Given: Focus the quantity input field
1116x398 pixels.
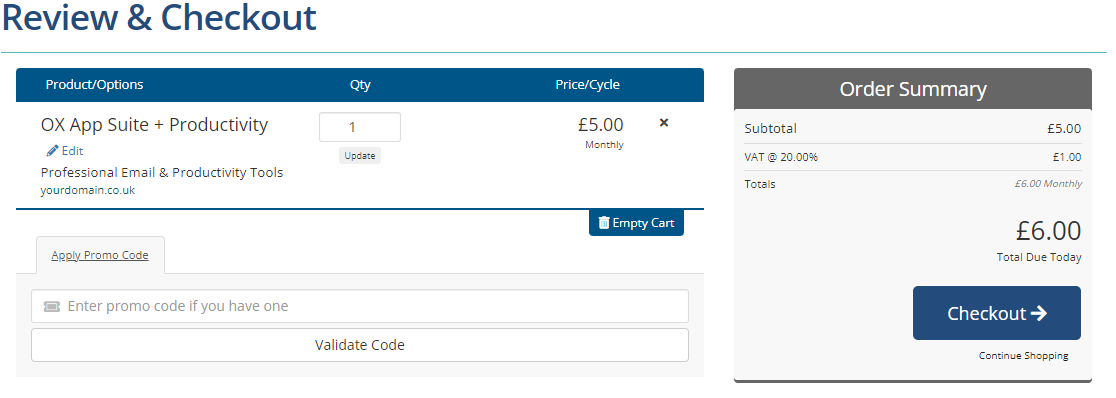Looking at the screenshot, I should pyautogui.click(x=359, y=127).
